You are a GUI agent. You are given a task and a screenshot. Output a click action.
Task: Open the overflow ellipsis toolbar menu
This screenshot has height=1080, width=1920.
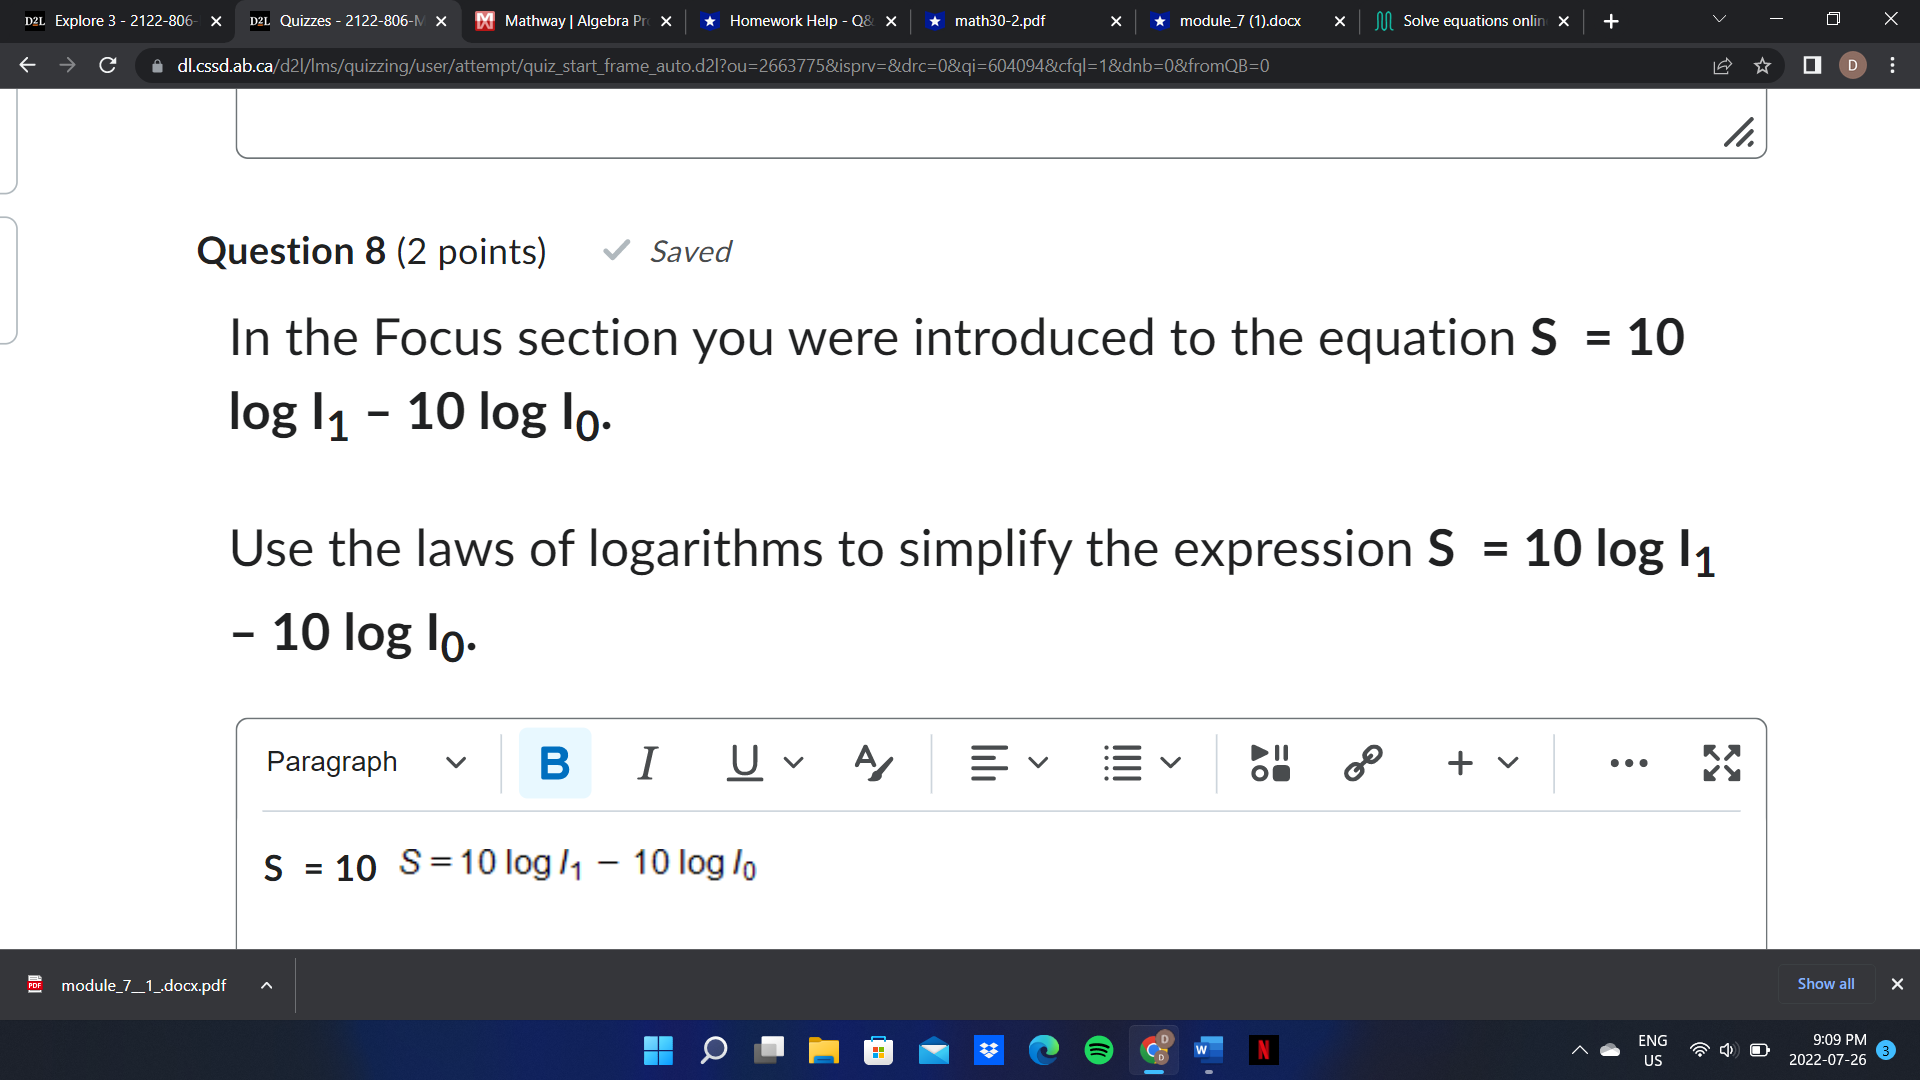pos(1628,763)
